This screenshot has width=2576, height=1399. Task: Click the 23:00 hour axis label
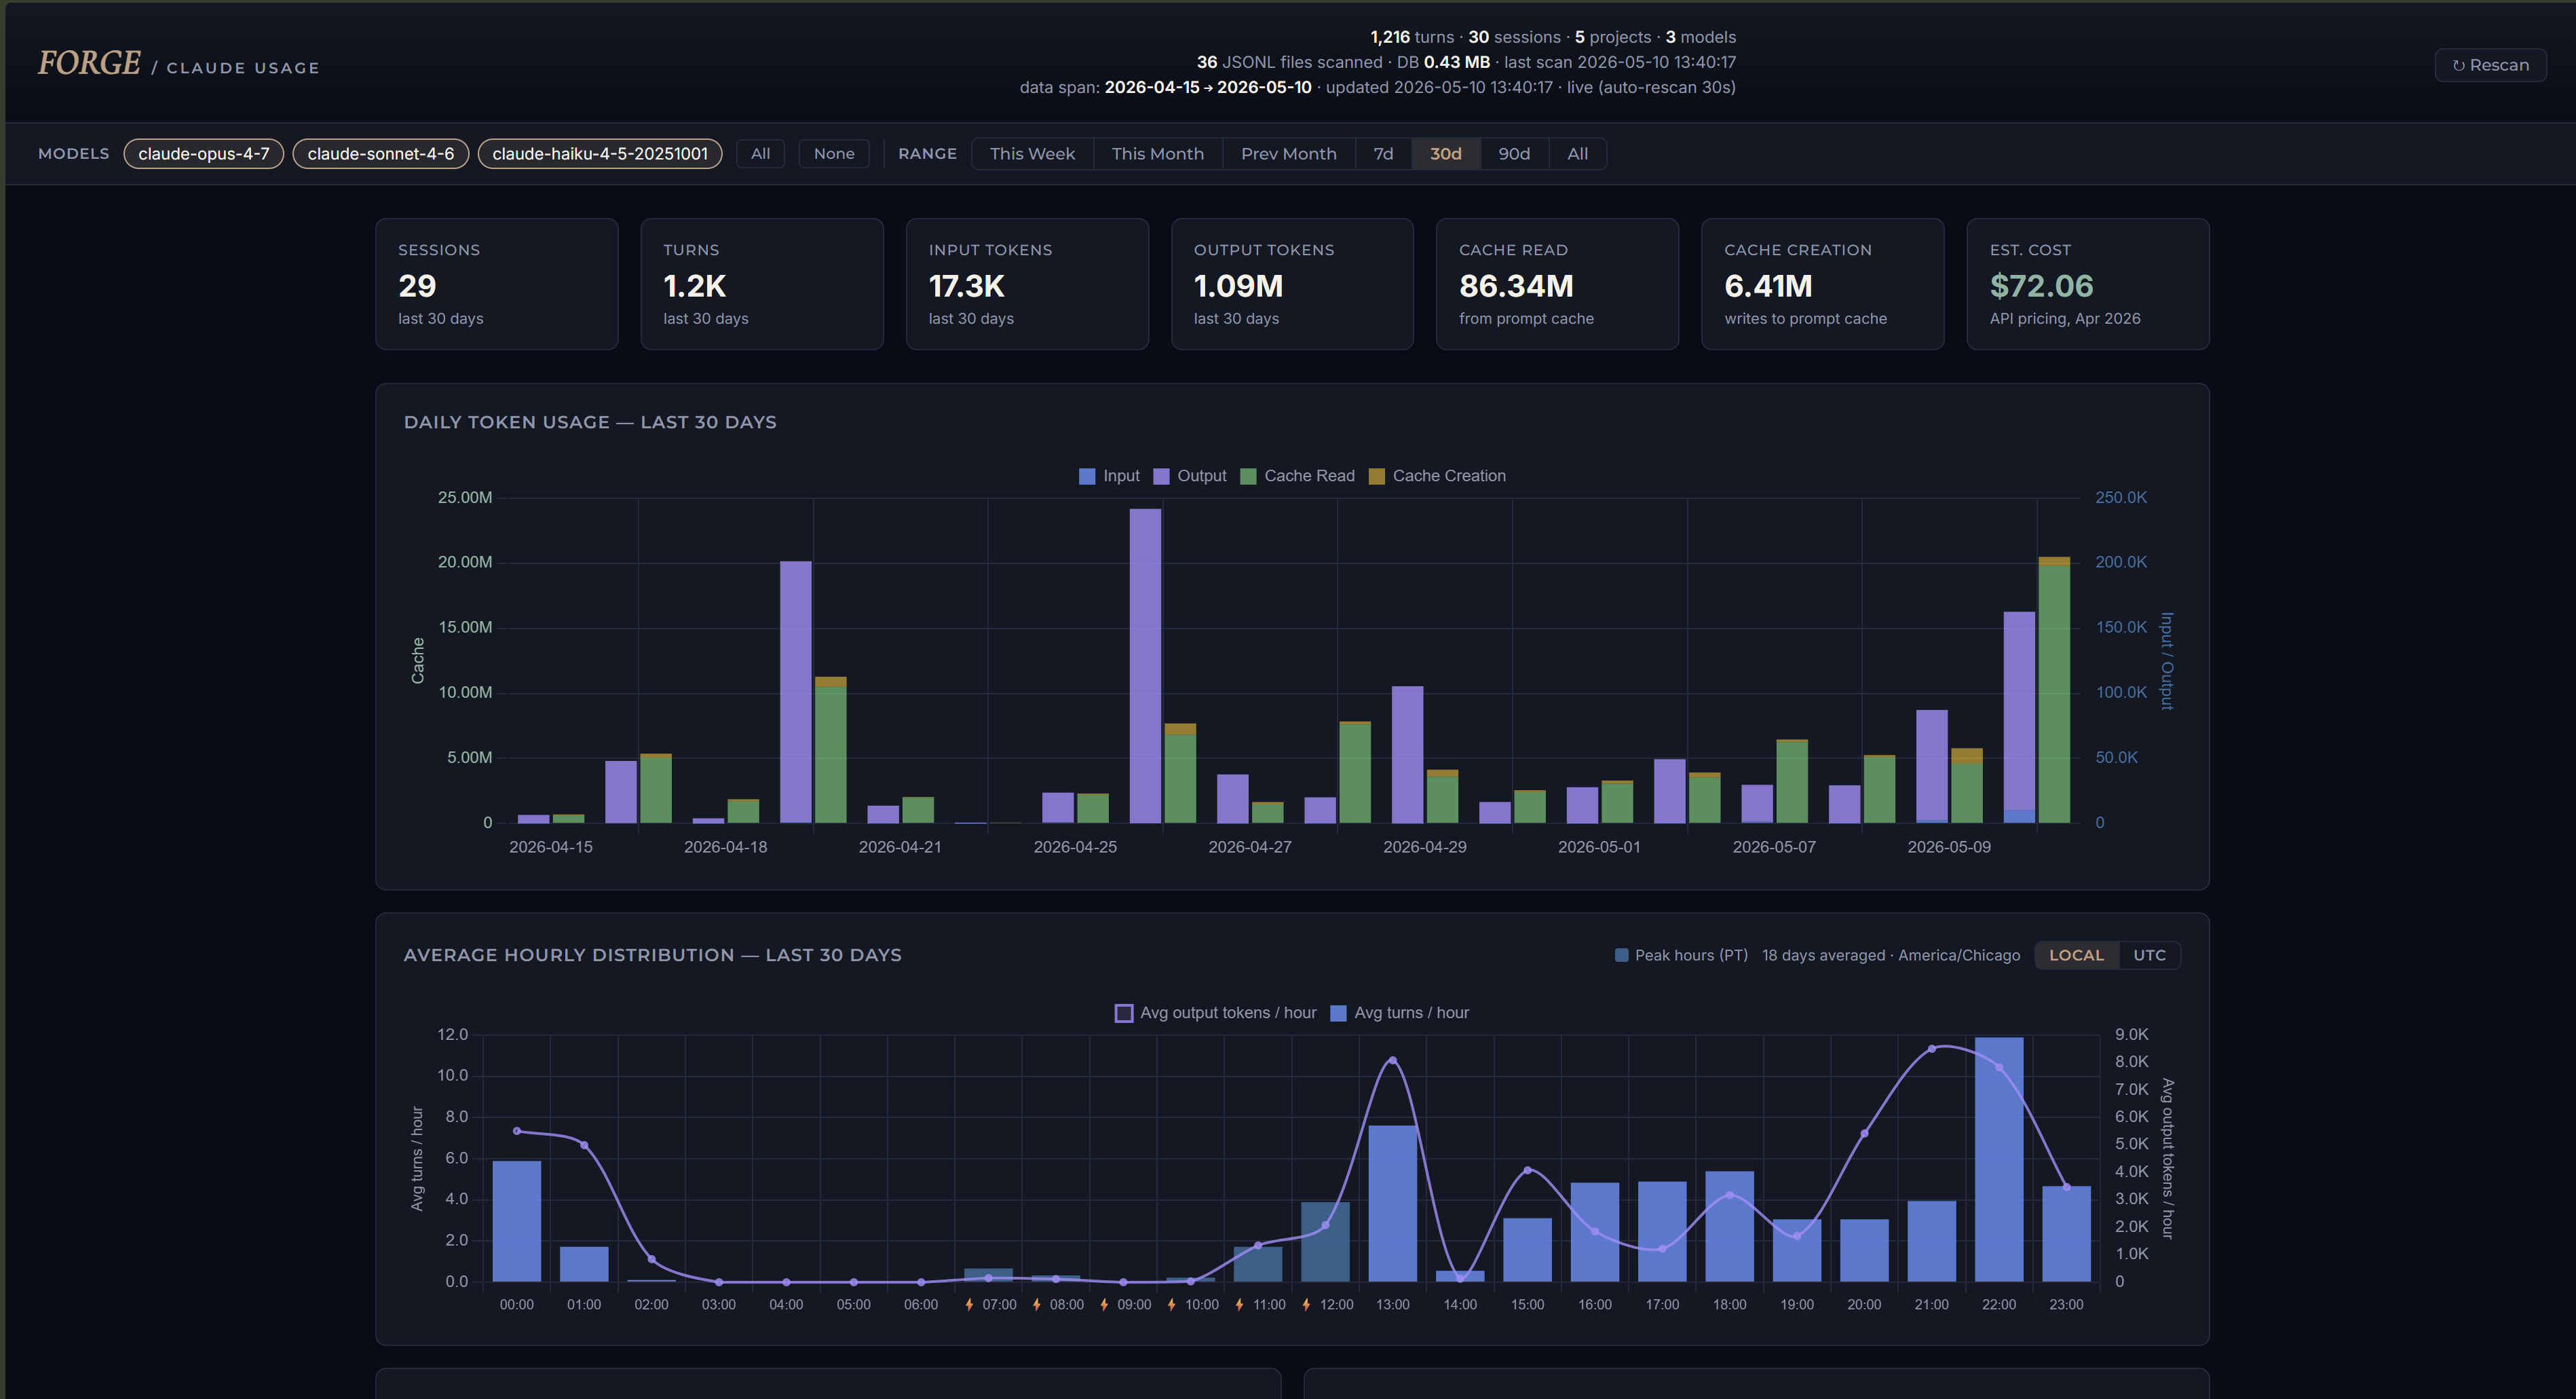pos(2066,1305)
